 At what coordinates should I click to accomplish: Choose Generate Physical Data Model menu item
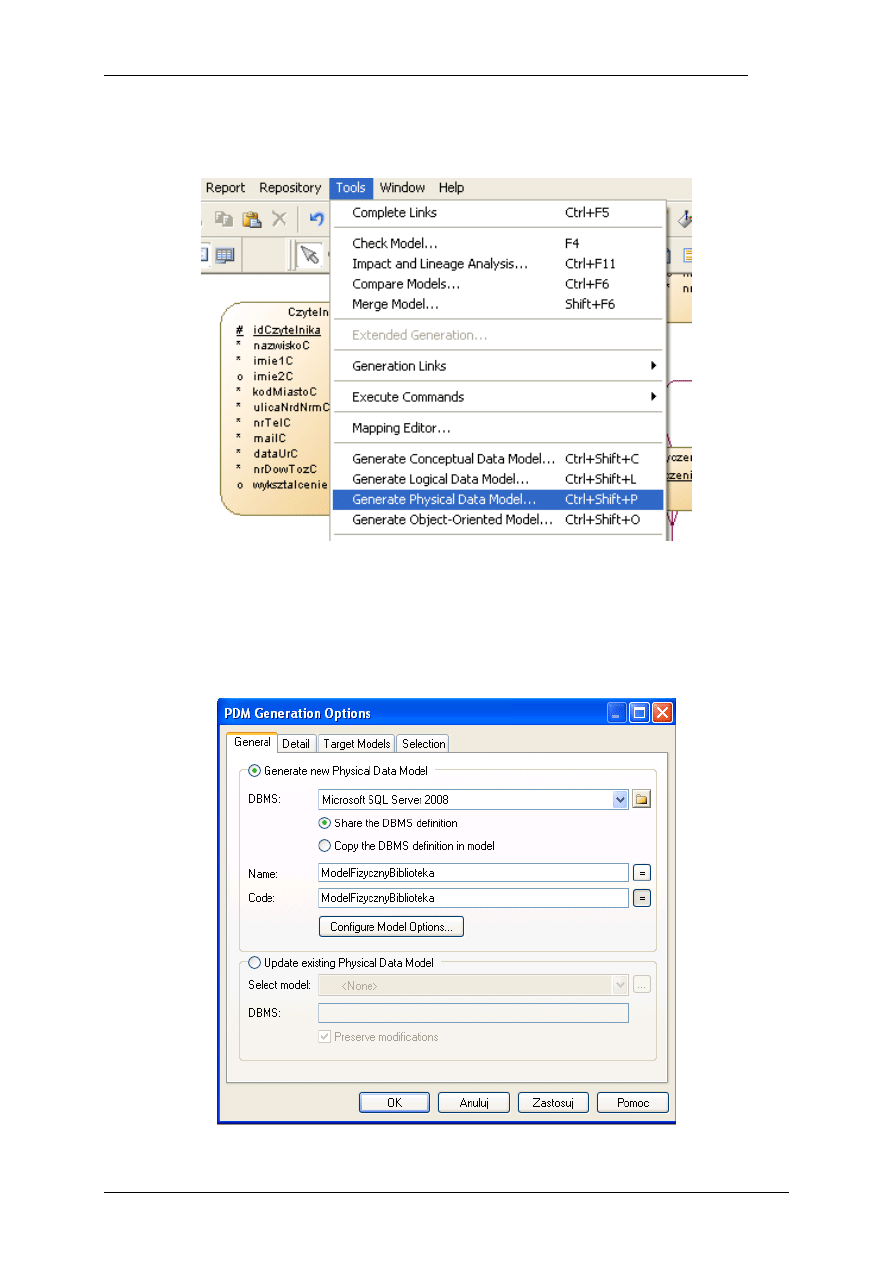pos(444,499)
